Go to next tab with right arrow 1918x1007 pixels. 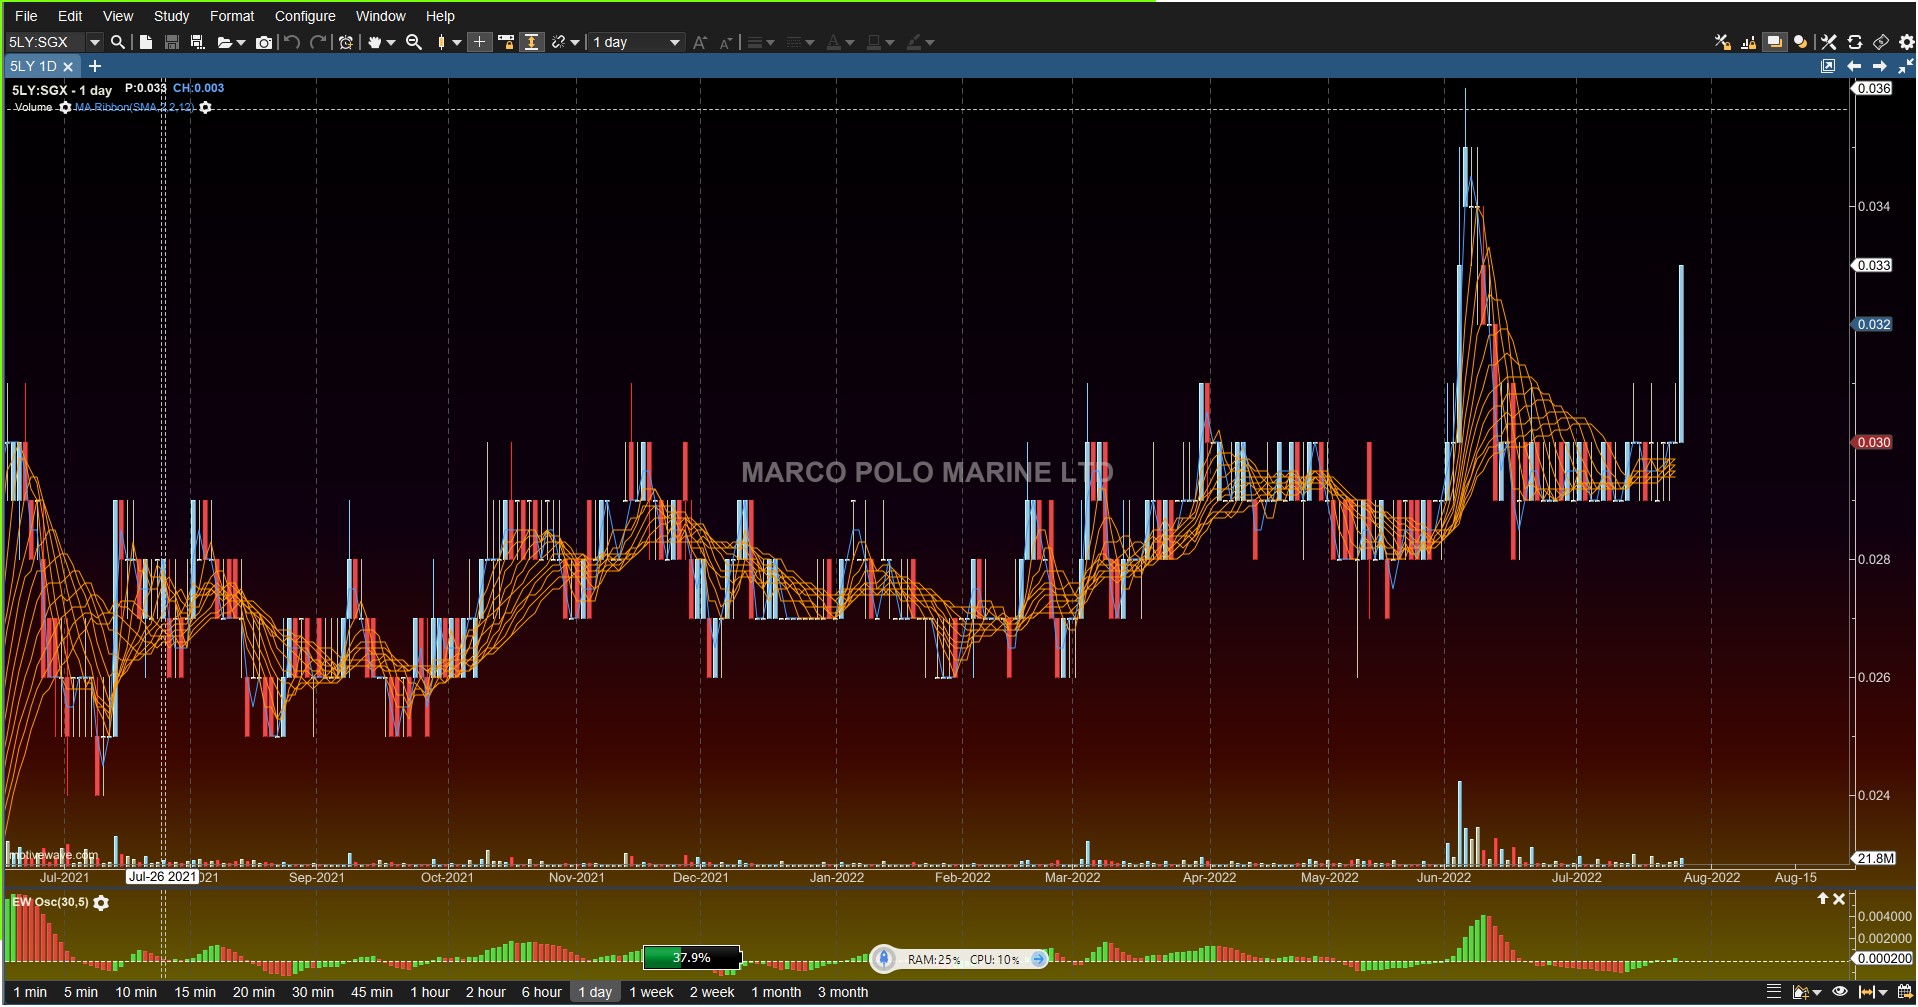(1880, 66)
